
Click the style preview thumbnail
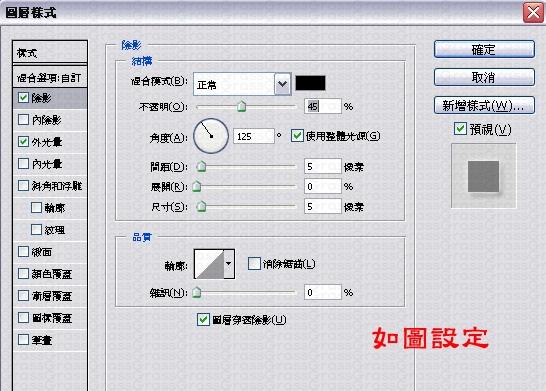[x=484, y=176]
